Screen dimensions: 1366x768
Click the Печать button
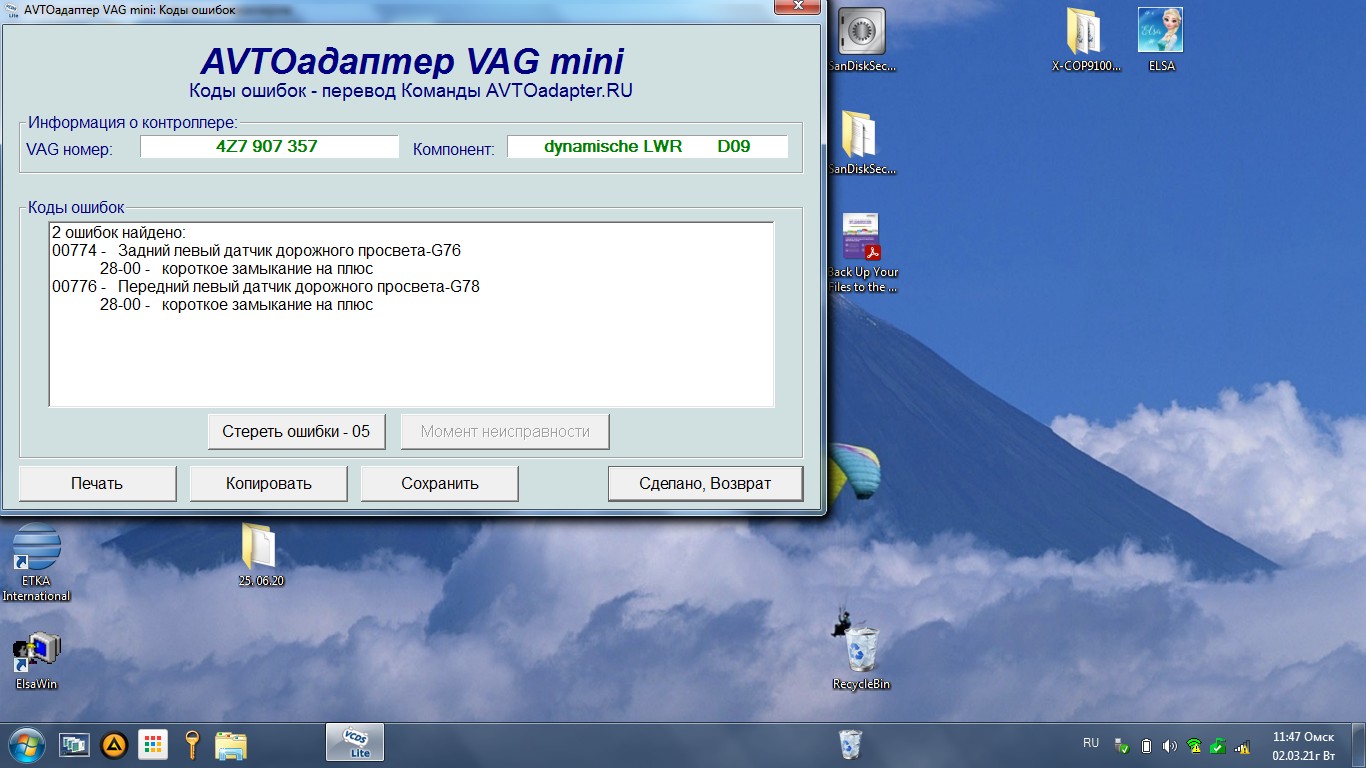pos(97,483)
